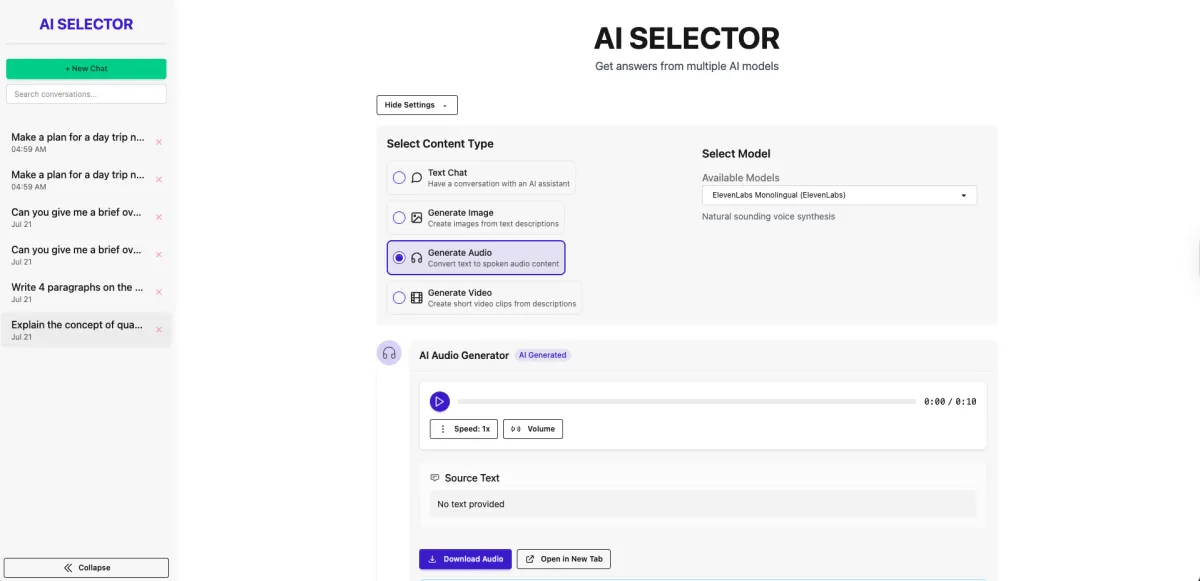This screenshot has width=1200, height=581.
Task: Collapse settings with Hide Settings button
Action: coord(417,105)
